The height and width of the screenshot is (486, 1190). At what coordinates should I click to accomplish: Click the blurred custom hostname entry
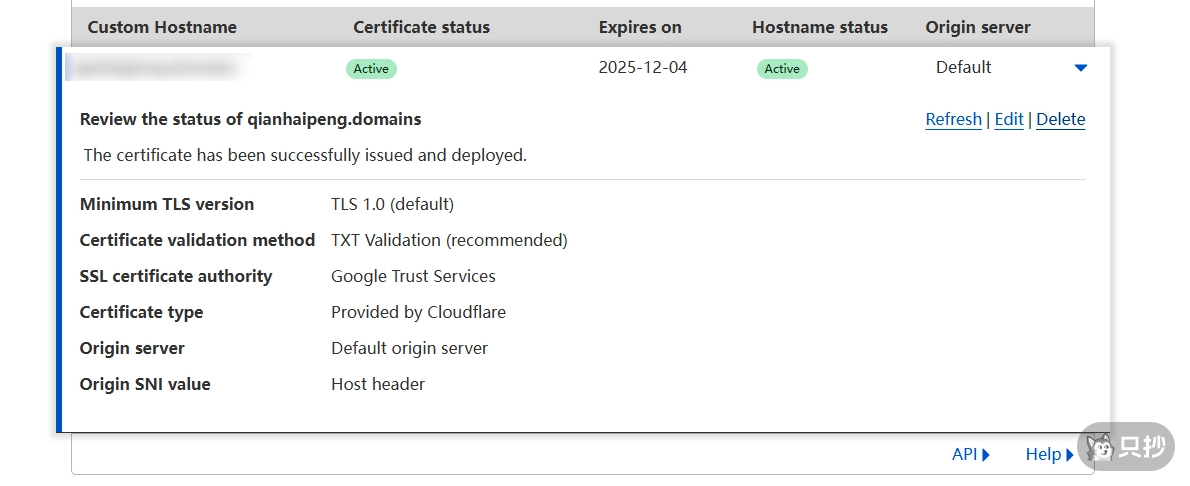154,68
